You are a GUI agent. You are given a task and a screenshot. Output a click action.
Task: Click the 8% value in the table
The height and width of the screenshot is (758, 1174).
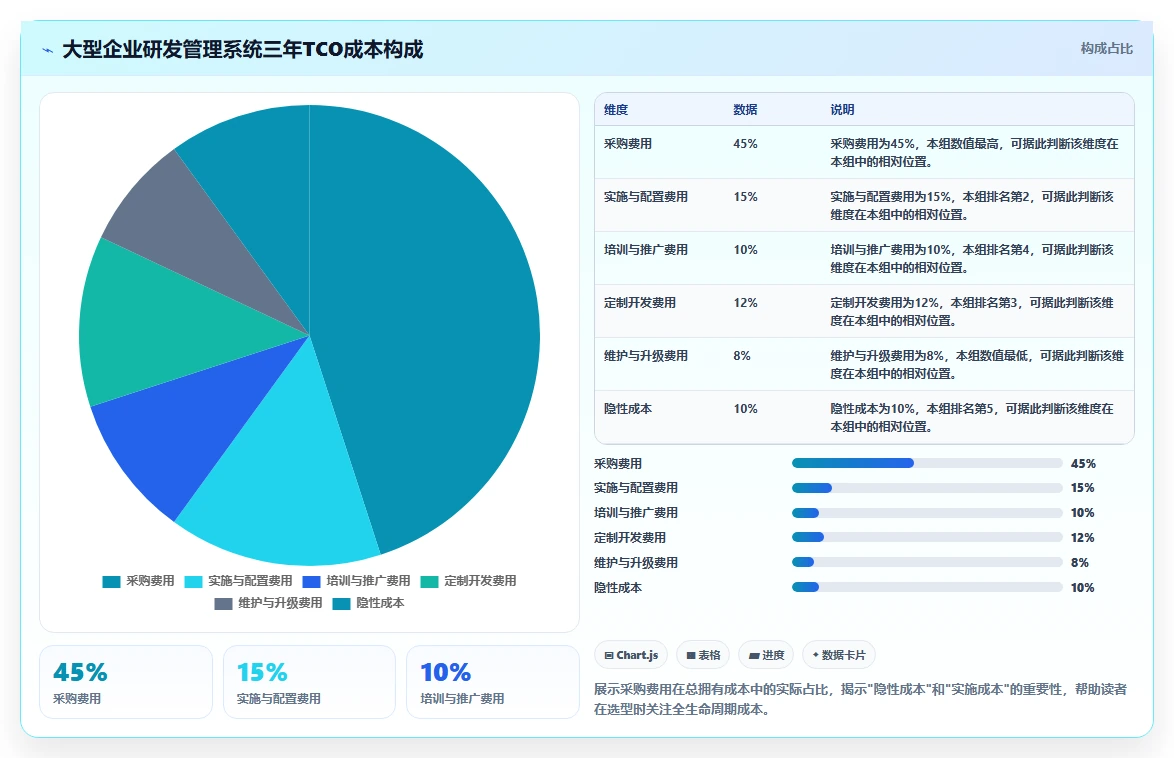(x=742, y=357)
